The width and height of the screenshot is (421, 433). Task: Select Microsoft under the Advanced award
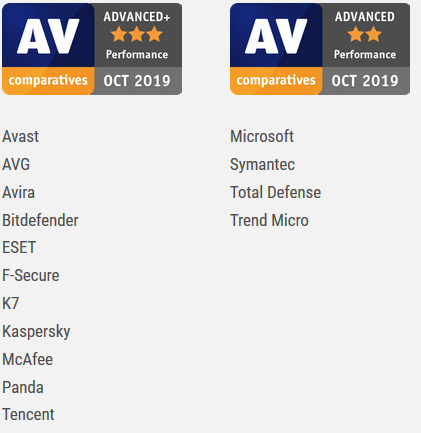(262, 136)
